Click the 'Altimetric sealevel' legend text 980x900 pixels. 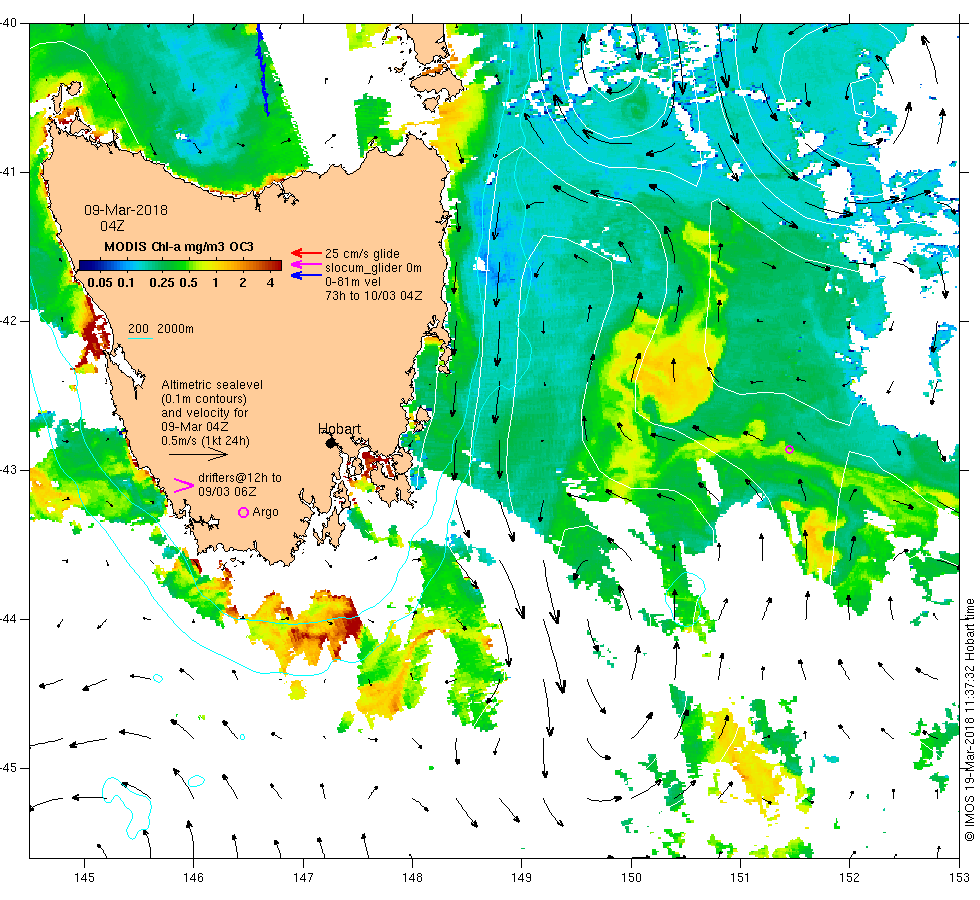pos(212,385)
